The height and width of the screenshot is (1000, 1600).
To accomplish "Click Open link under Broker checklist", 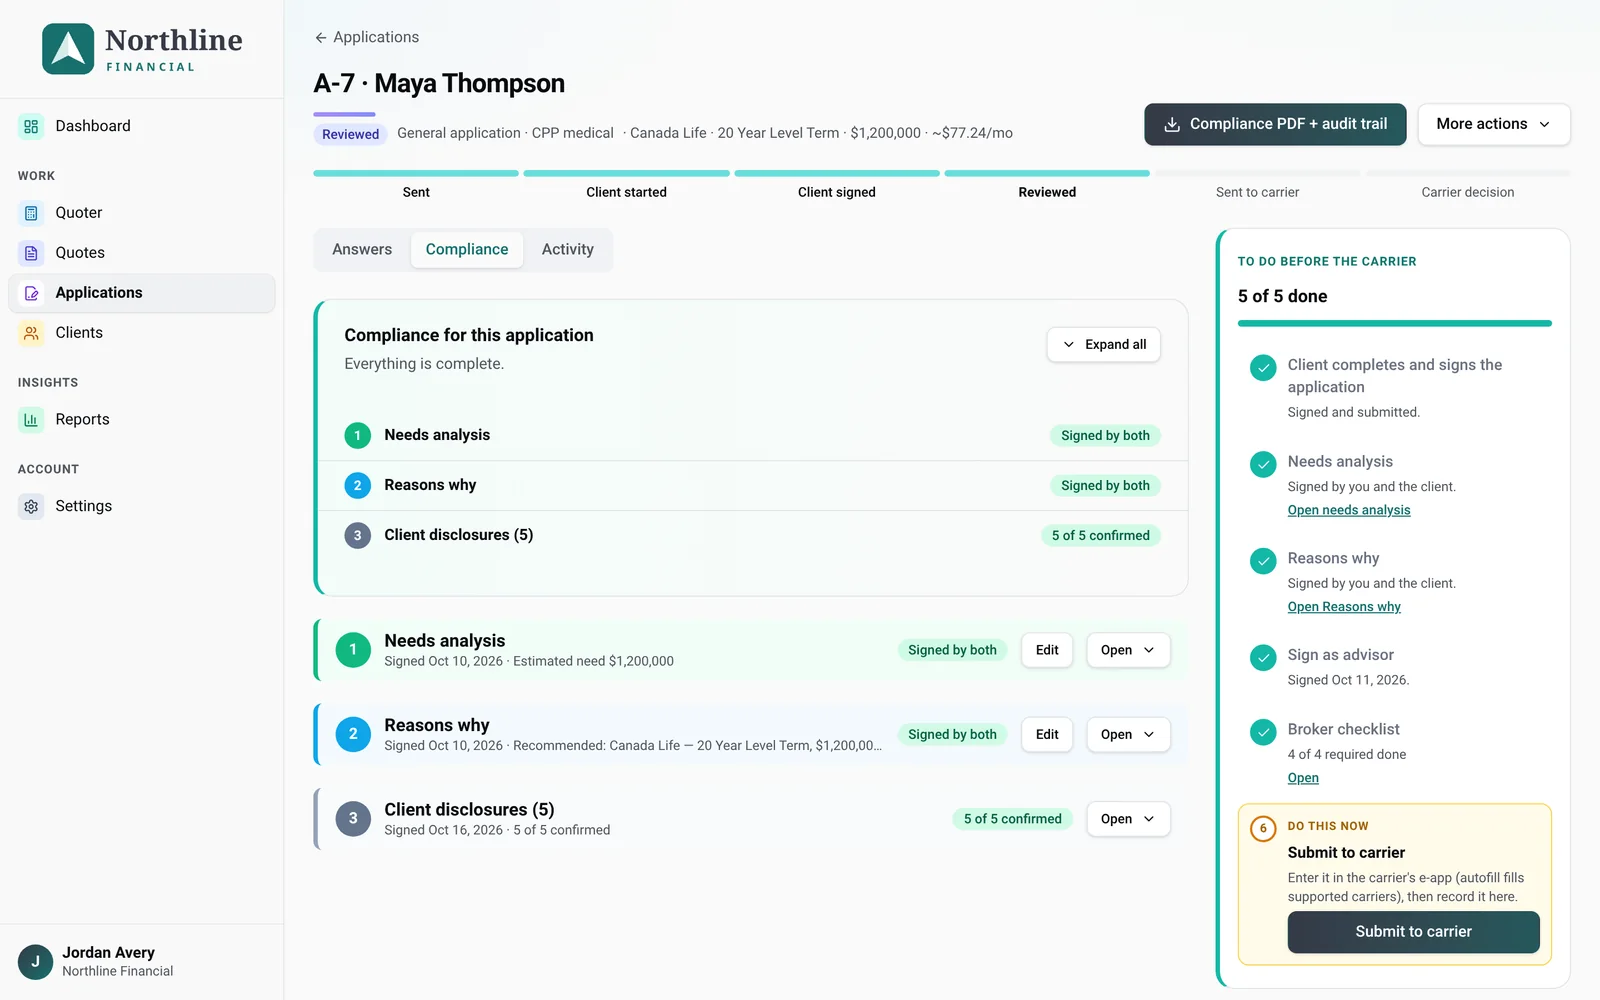I will [x=1303, y=778].
